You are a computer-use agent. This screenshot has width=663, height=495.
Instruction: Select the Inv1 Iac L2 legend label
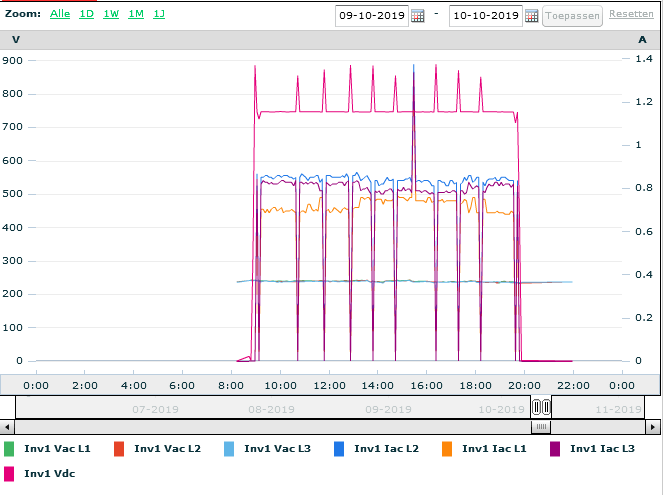pos(386,449)
